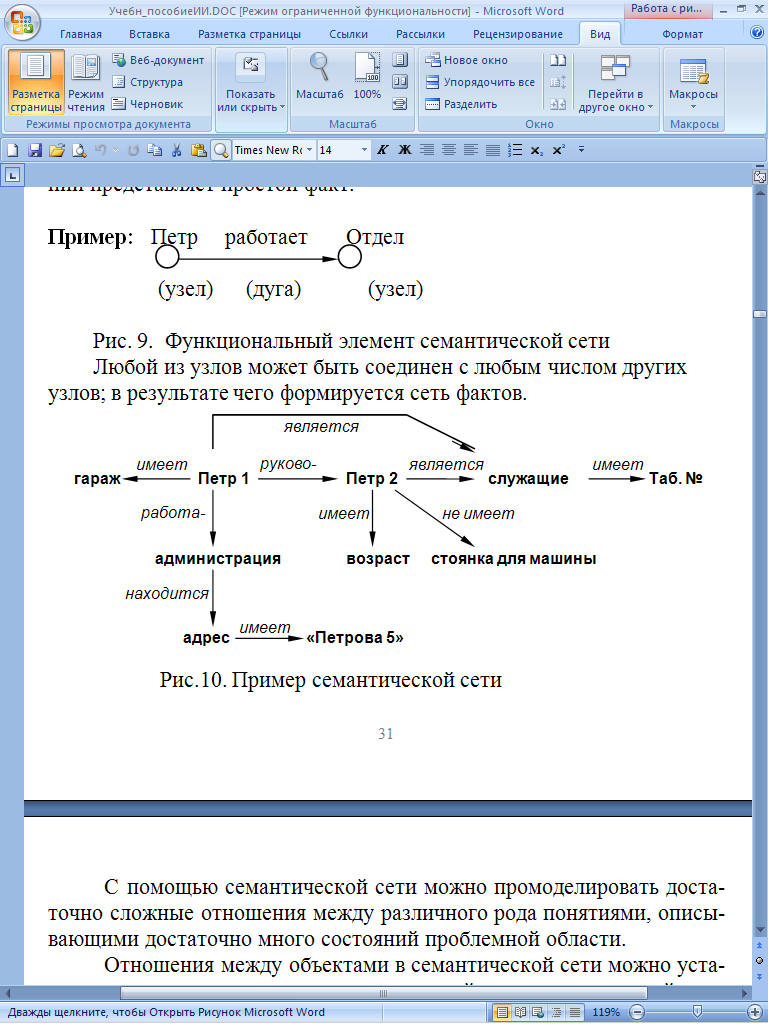
Task: Click the tab stop selector box
Action: [x=13, y=175]
